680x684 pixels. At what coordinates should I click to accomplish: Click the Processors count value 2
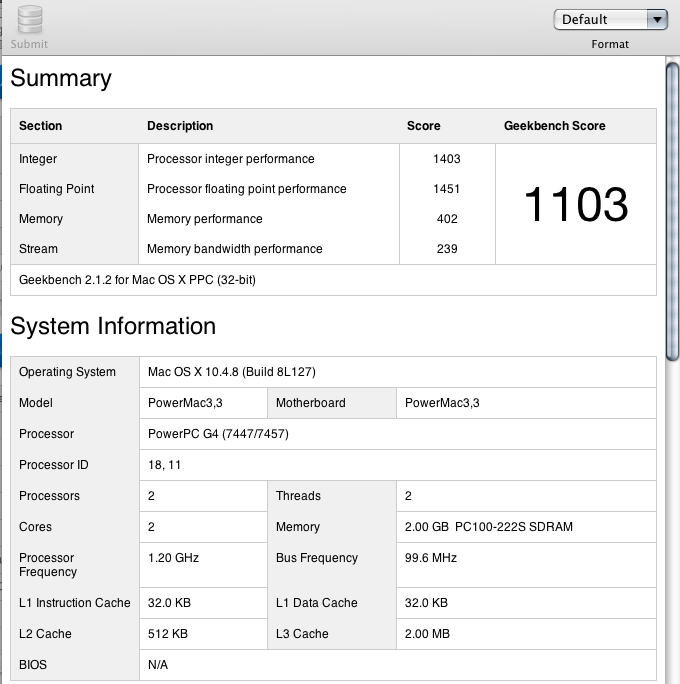[151, 496]
